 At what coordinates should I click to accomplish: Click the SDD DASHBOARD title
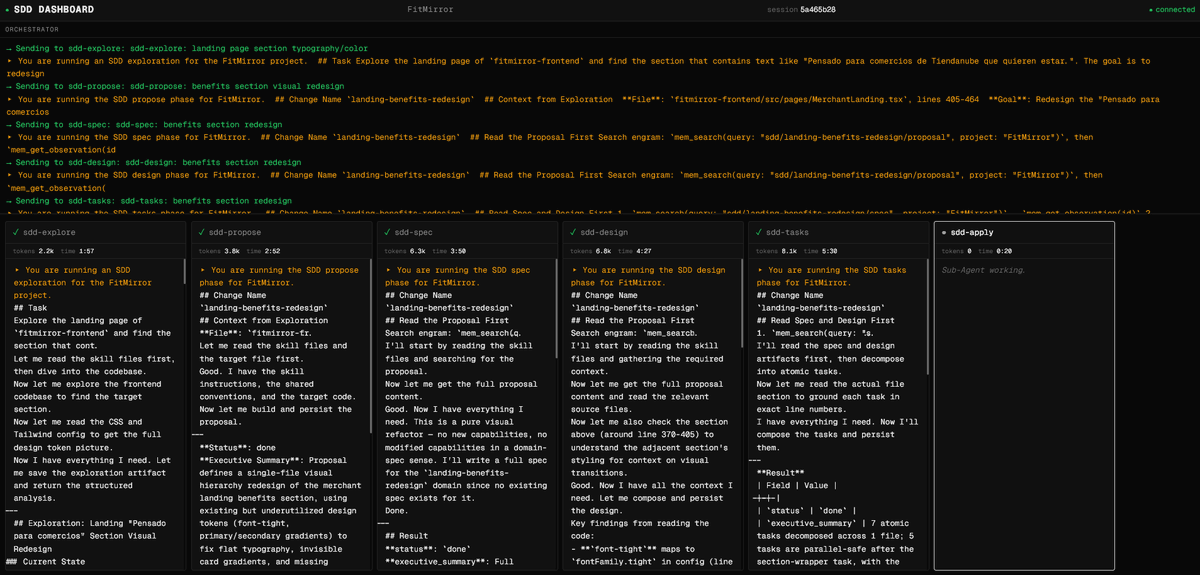[54, 9]
